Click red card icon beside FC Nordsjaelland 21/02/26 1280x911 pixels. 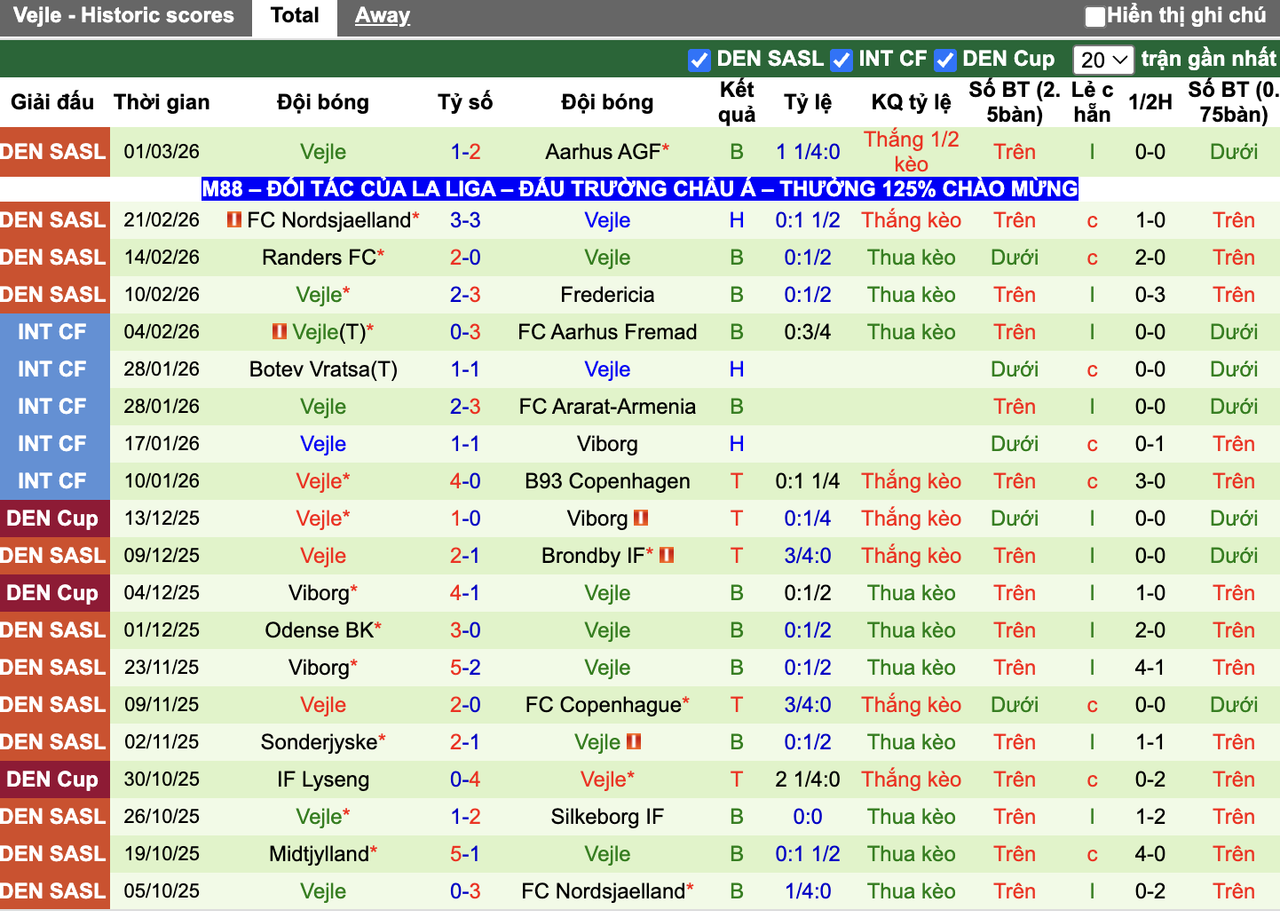click(234, 220)
